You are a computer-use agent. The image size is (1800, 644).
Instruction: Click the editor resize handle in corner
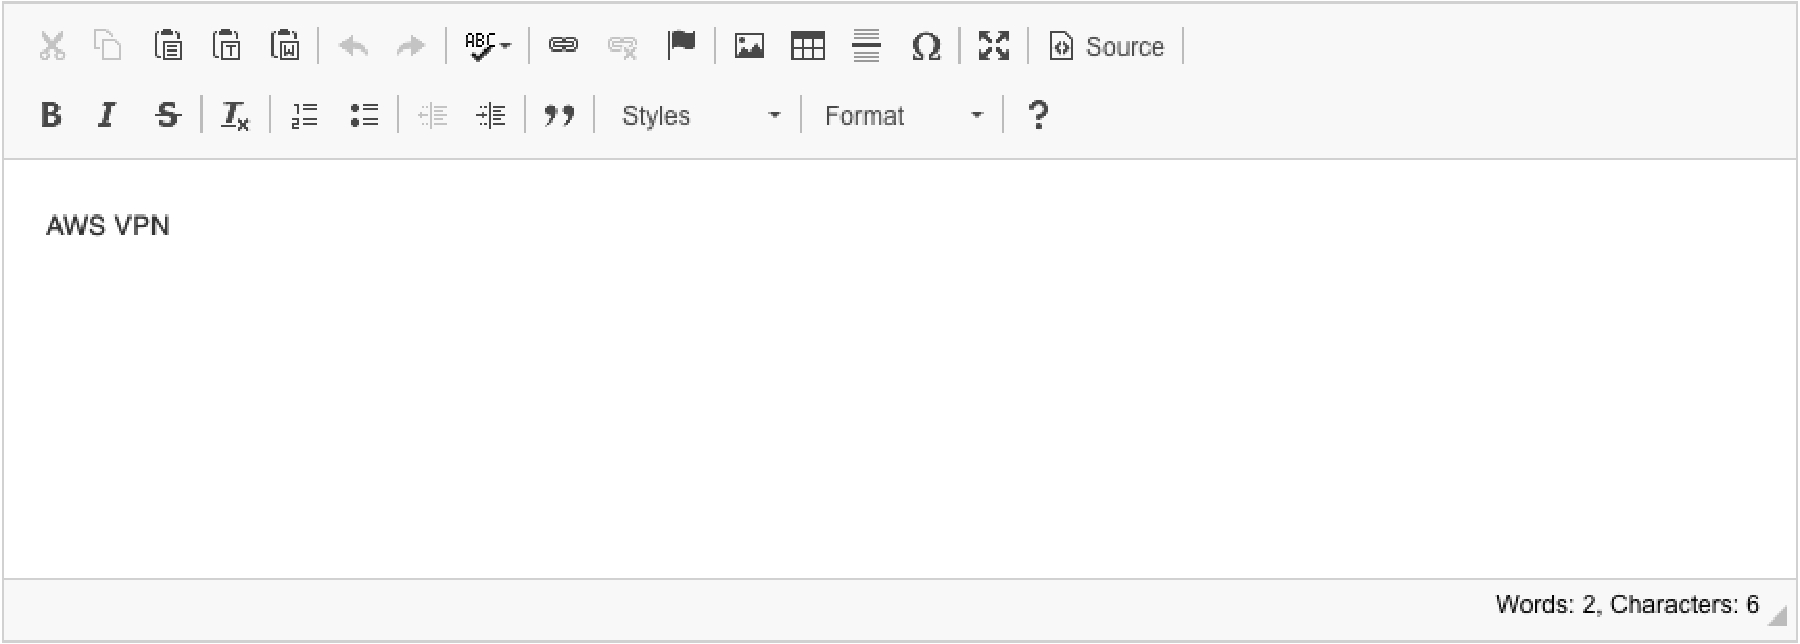(x=1777, y=617)
